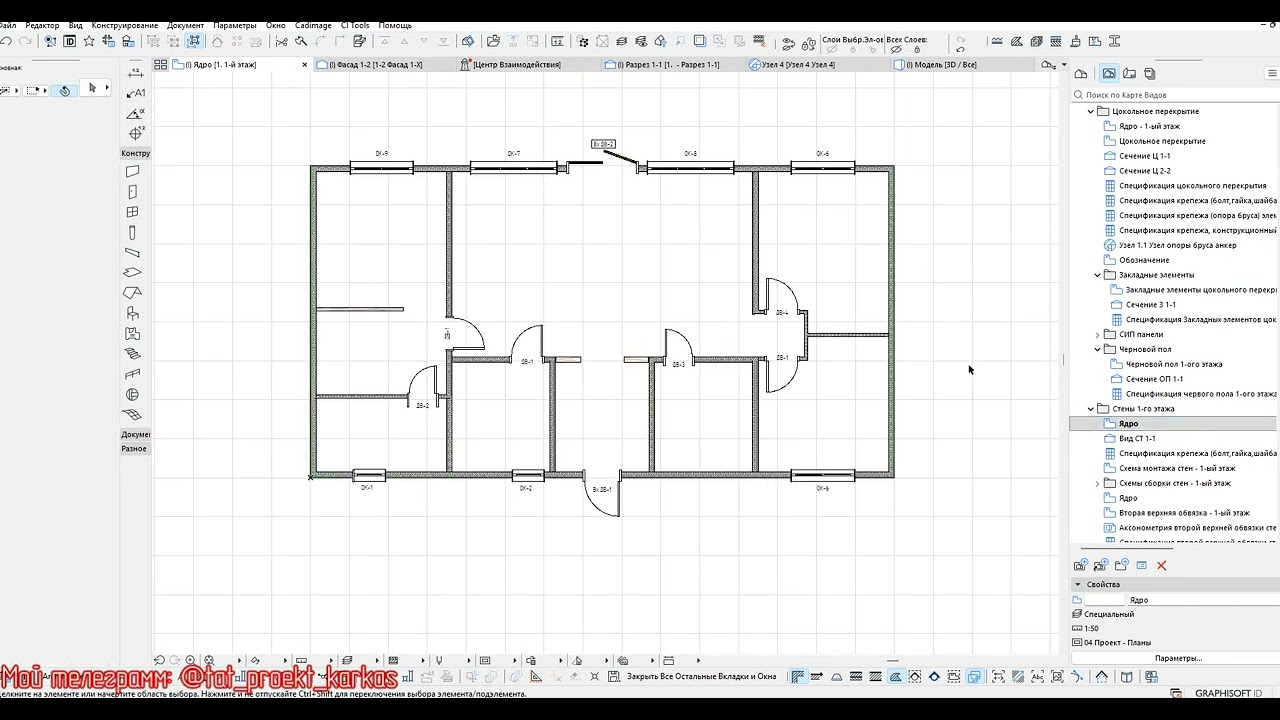Click the Поиск по Карте Видов field
This screenshot has width=1280, height=720.
(x=1174, y=95)
